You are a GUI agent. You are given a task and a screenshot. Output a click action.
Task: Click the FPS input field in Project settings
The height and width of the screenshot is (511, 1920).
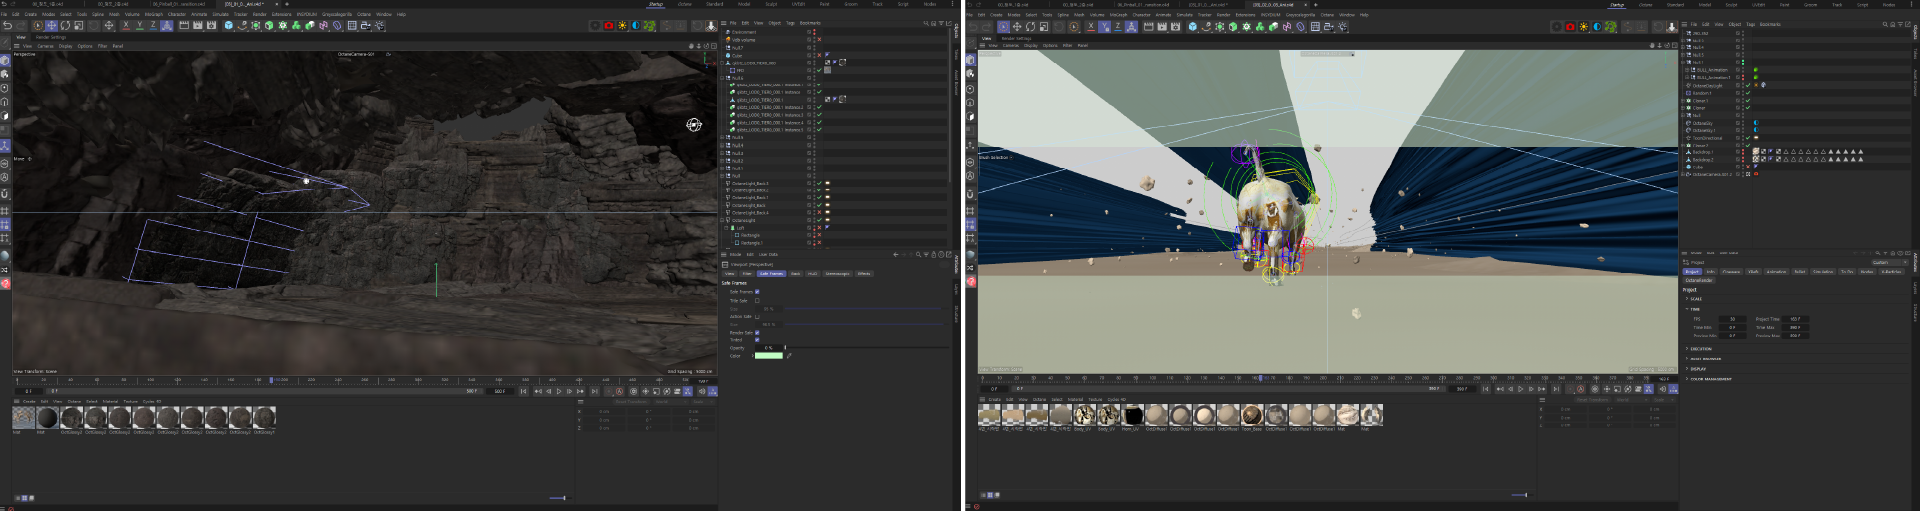point(1732,319)
